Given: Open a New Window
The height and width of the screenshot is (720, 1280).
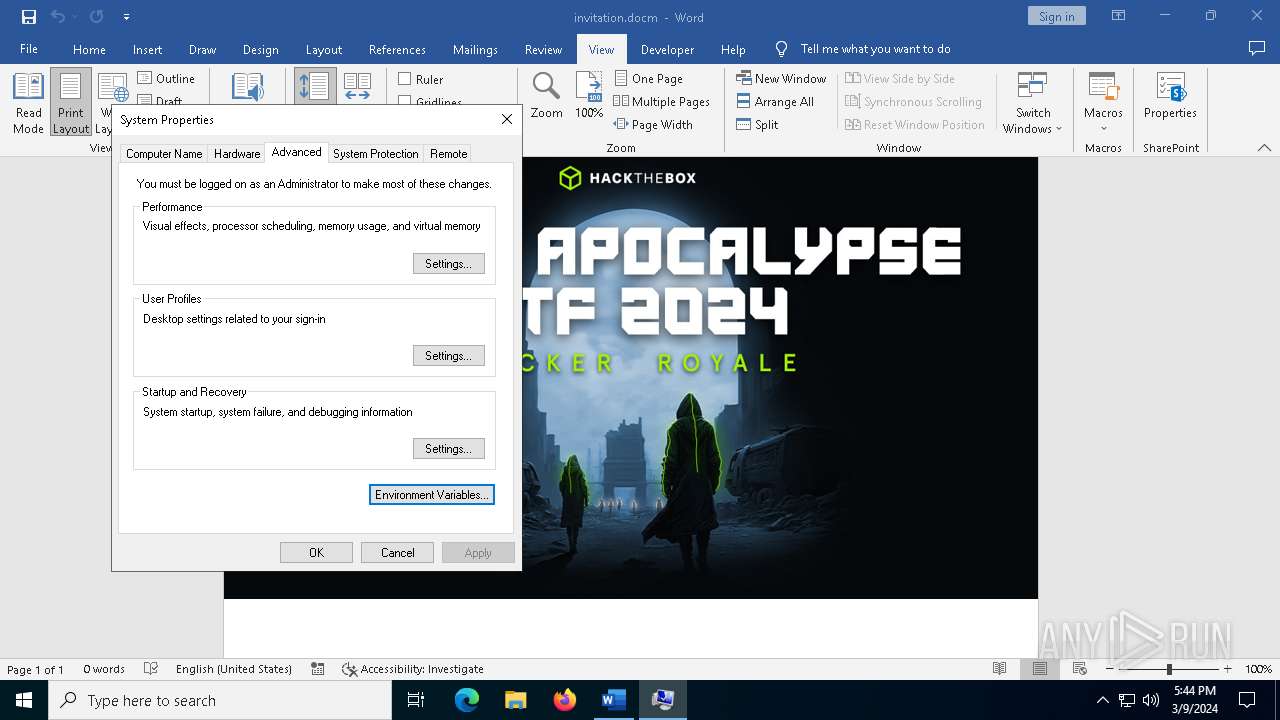Looking at the screenshot, I should [781, 78].
